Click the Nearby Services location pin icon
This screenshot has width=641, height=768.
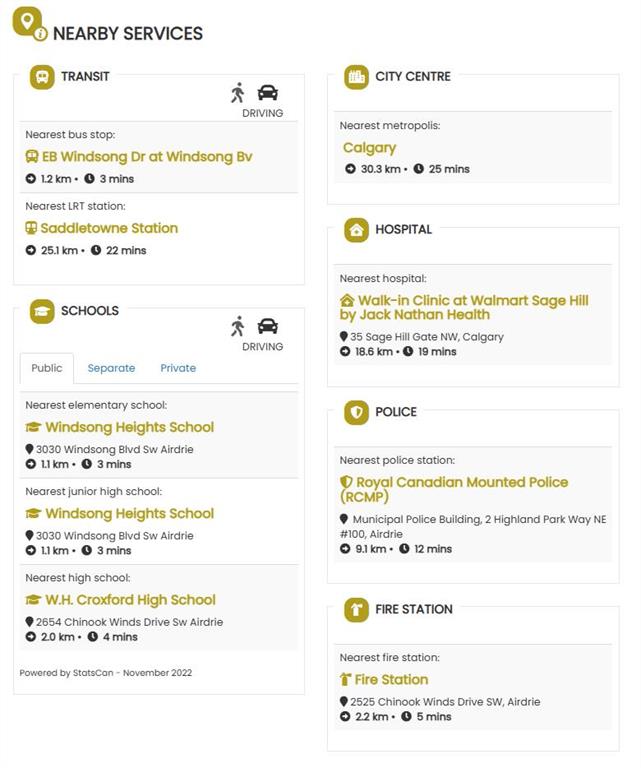click(x=28, y=22)
